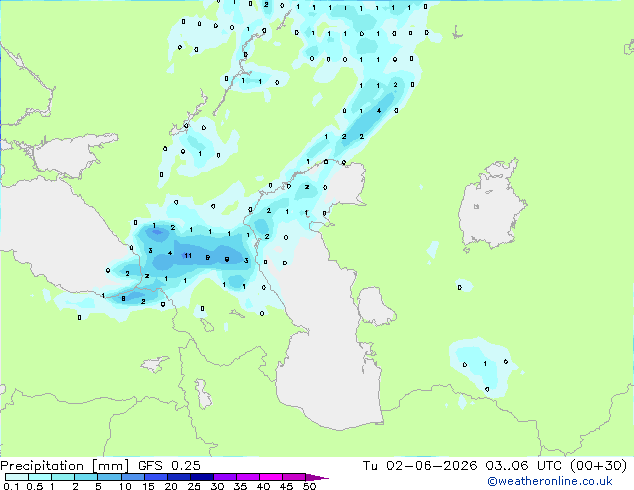
Task: Pick the 1–2 mm legend color swatch
Action: pyautogui.click(x=63, y=477)
